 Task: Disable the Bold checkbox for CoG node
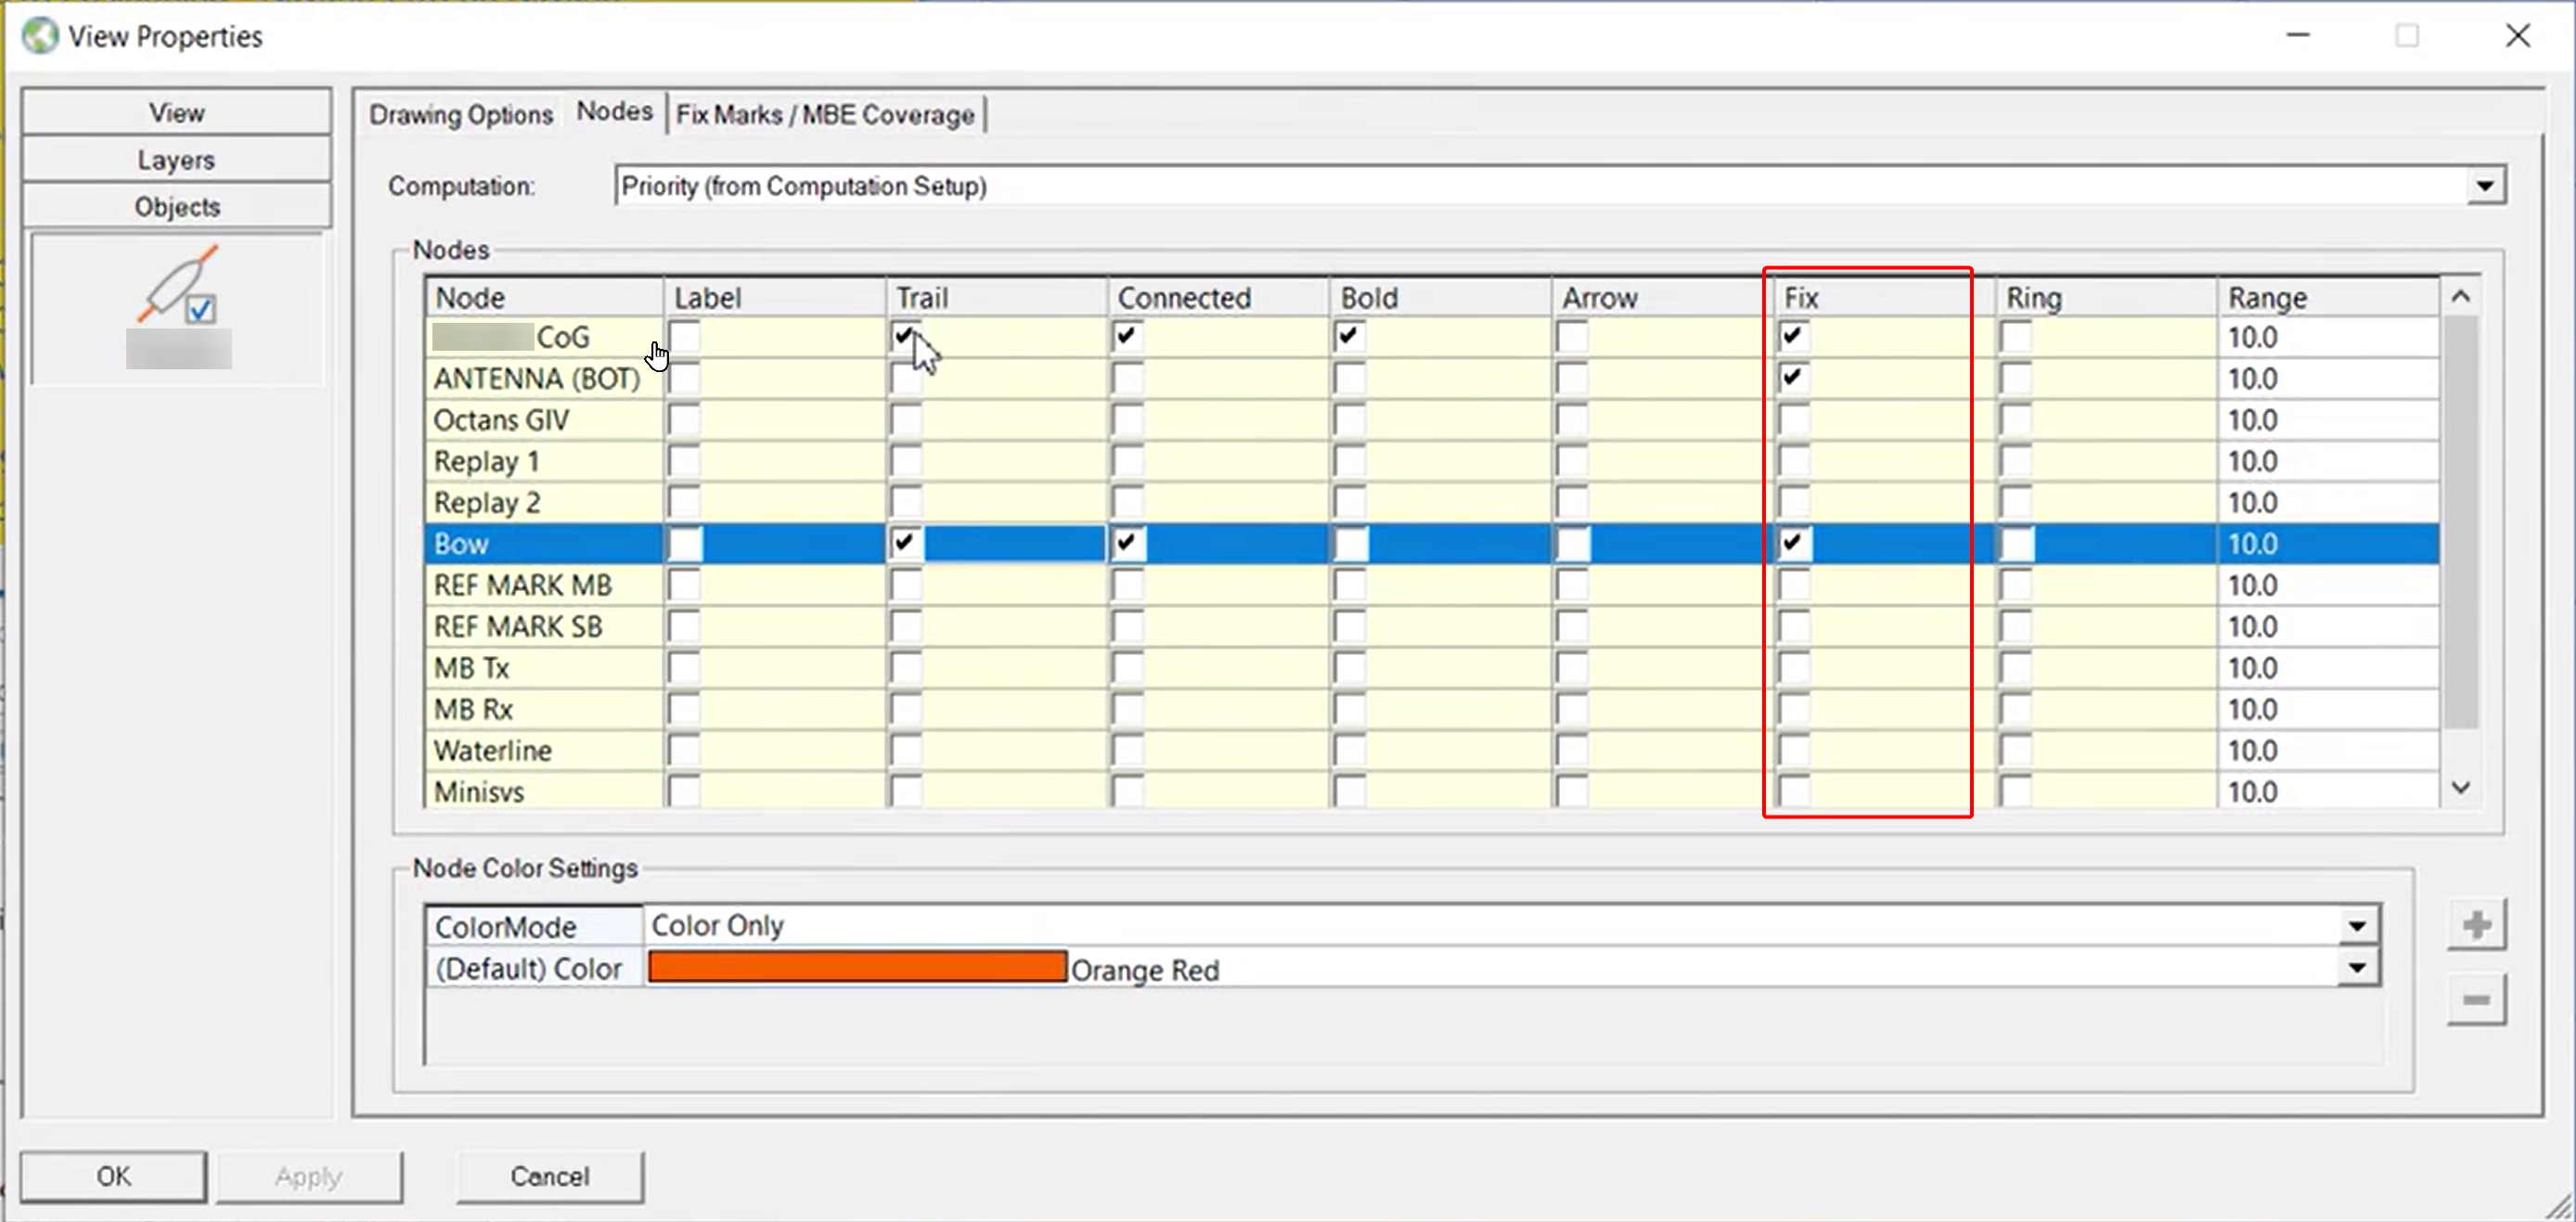click(x=1348, y=336)
